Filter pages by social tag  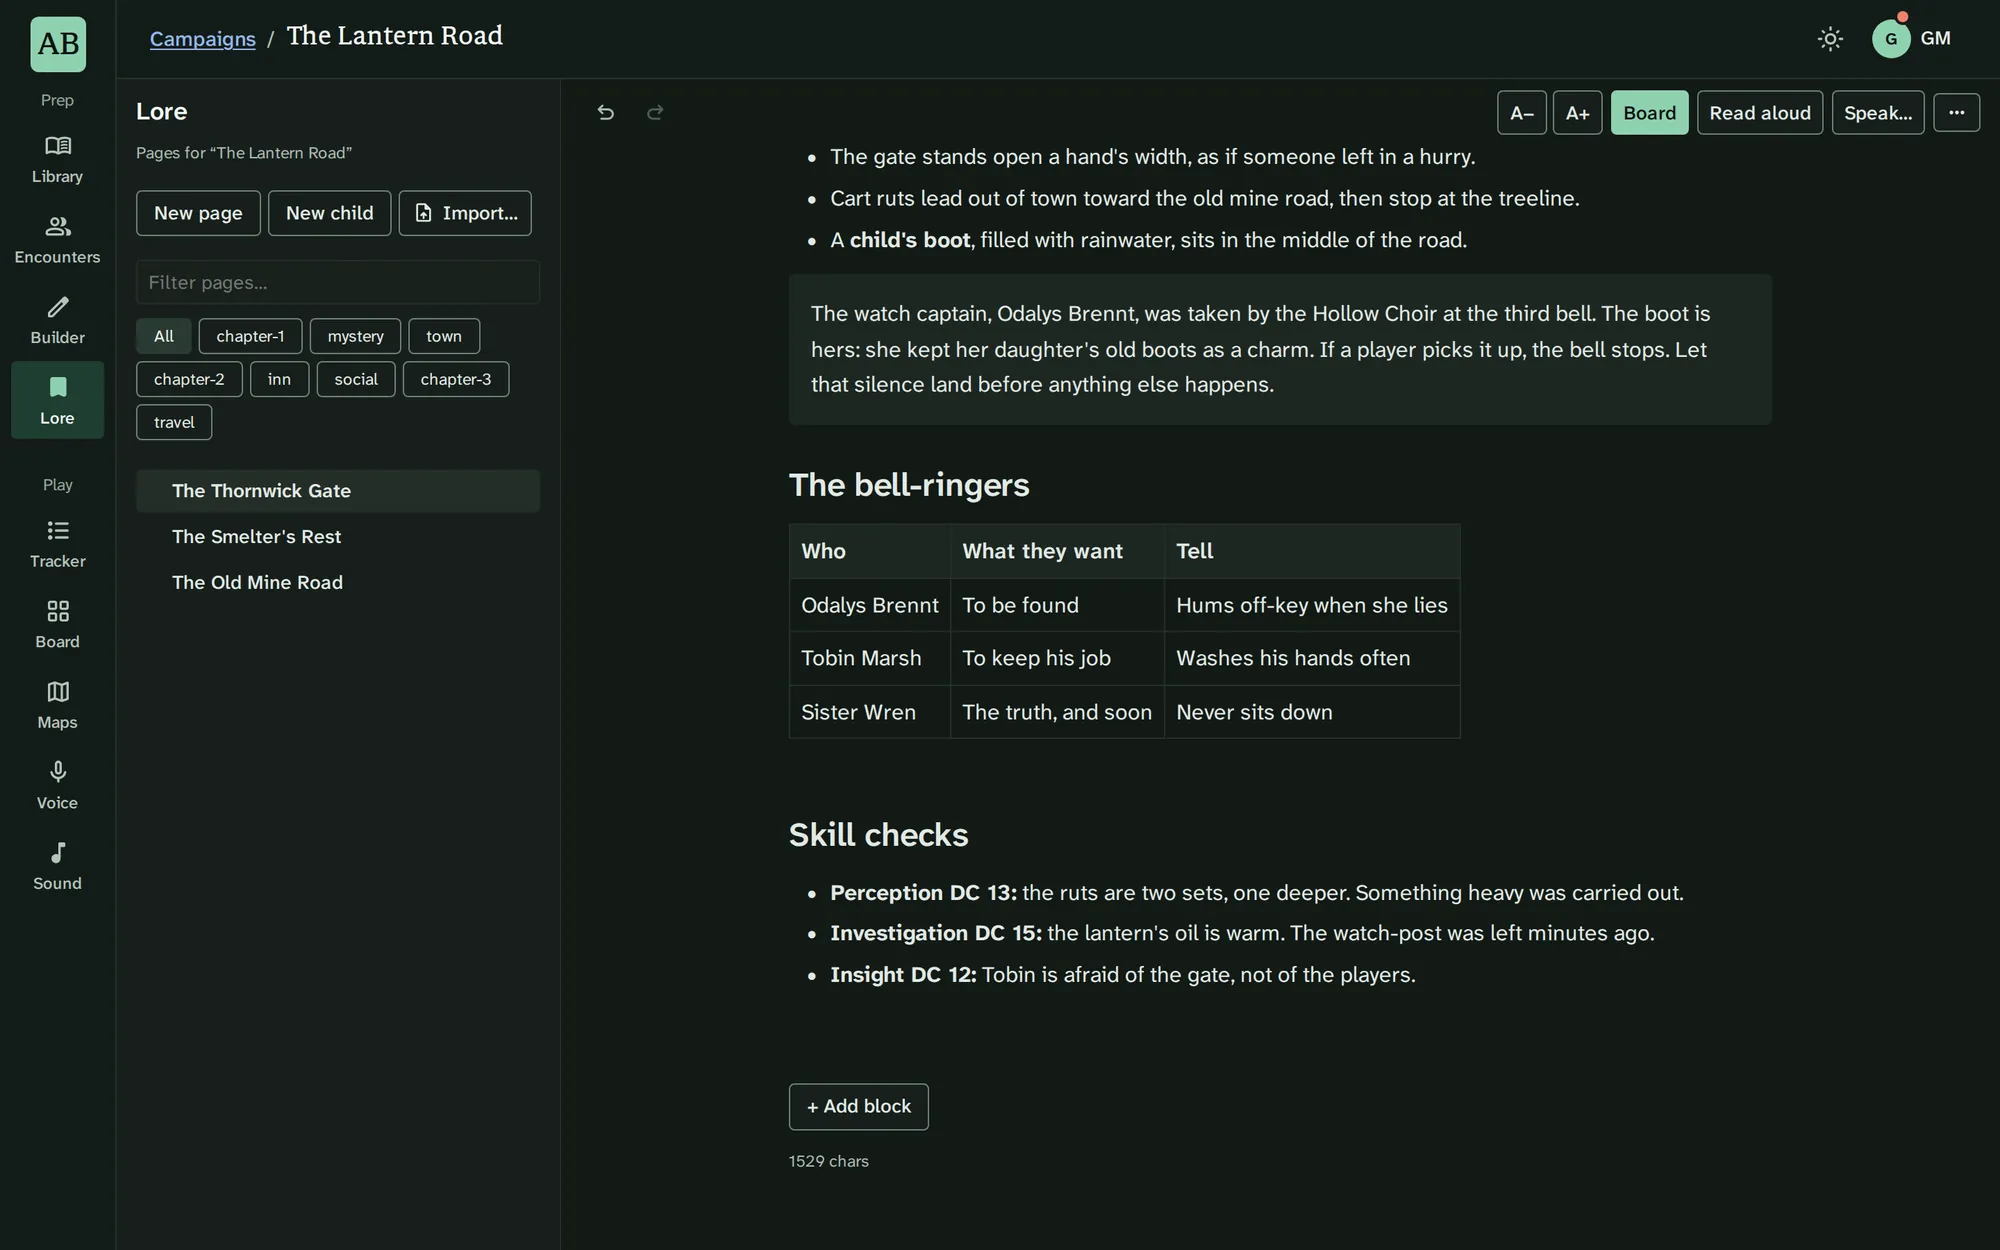coord(356,379)
